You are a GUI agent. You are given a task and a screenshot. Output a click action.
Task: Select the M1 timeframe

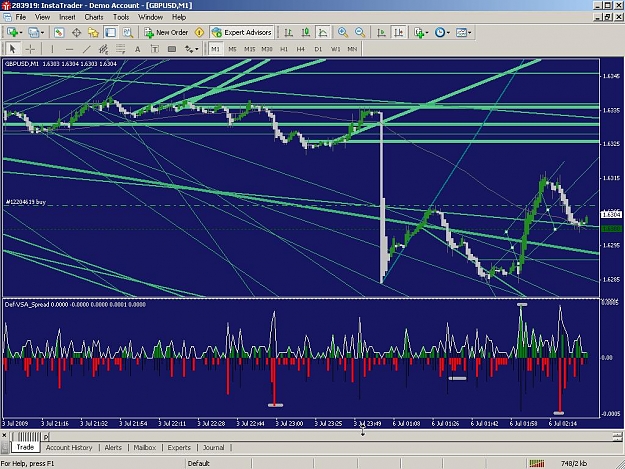[x=215, y=49]
